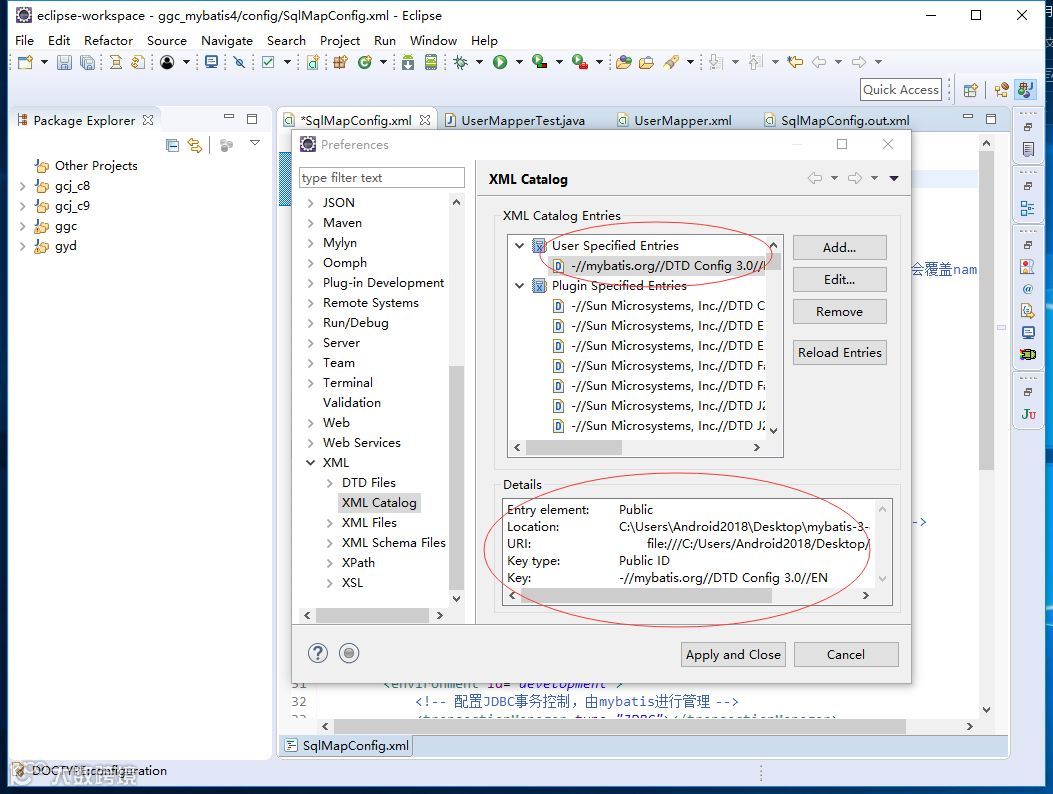
Task: Click the JUnit icon in right sidebar
Action: [x=1028, y=414]
